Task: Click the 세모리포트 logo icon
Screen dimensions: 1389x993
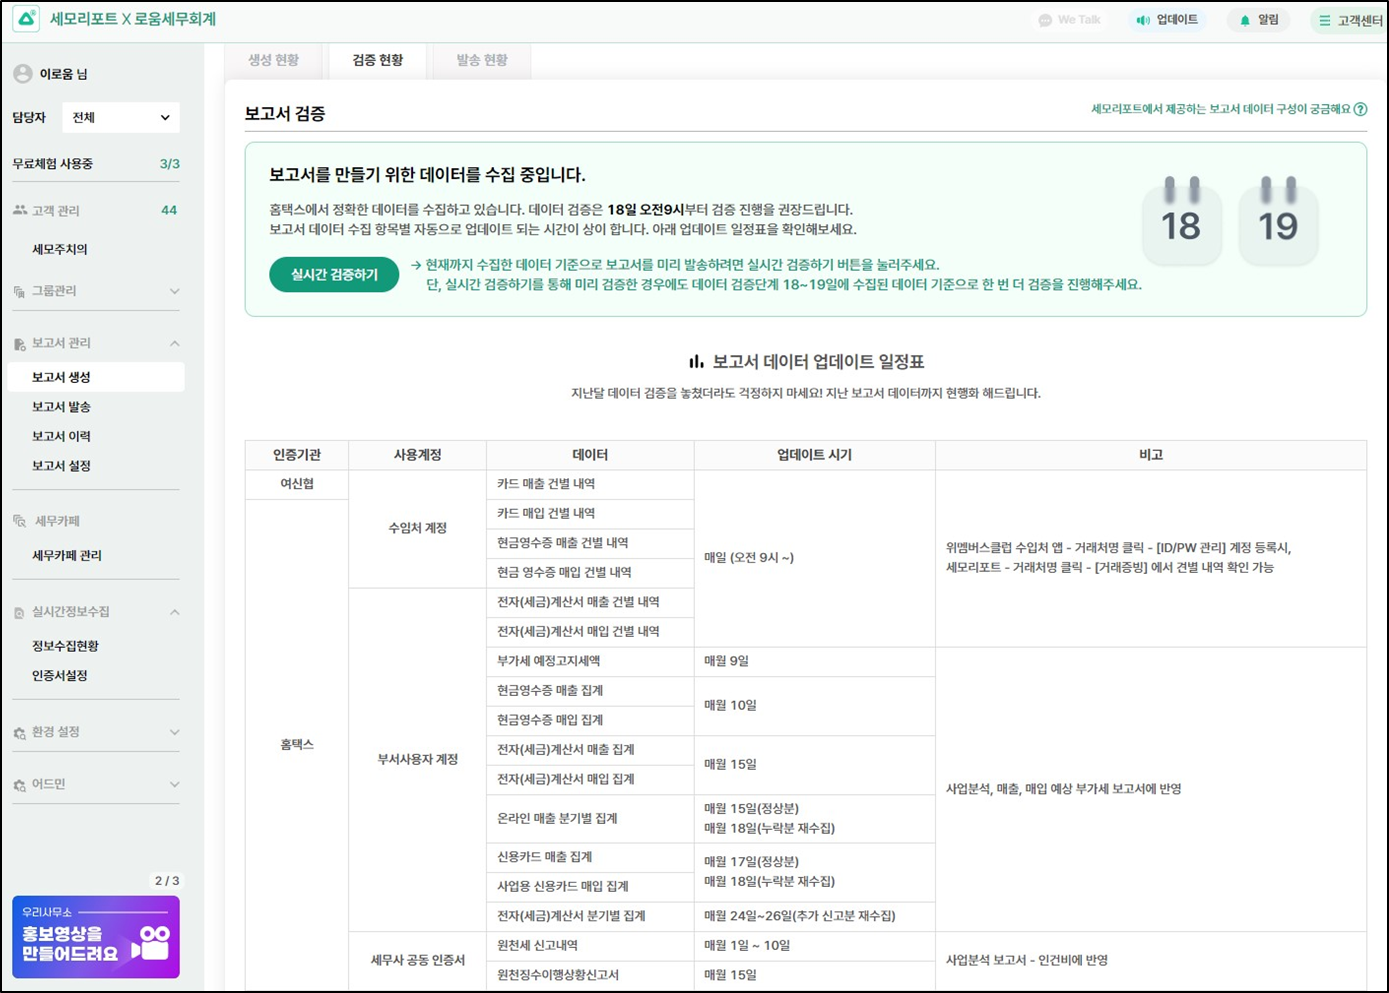Action: click(26, 19)
